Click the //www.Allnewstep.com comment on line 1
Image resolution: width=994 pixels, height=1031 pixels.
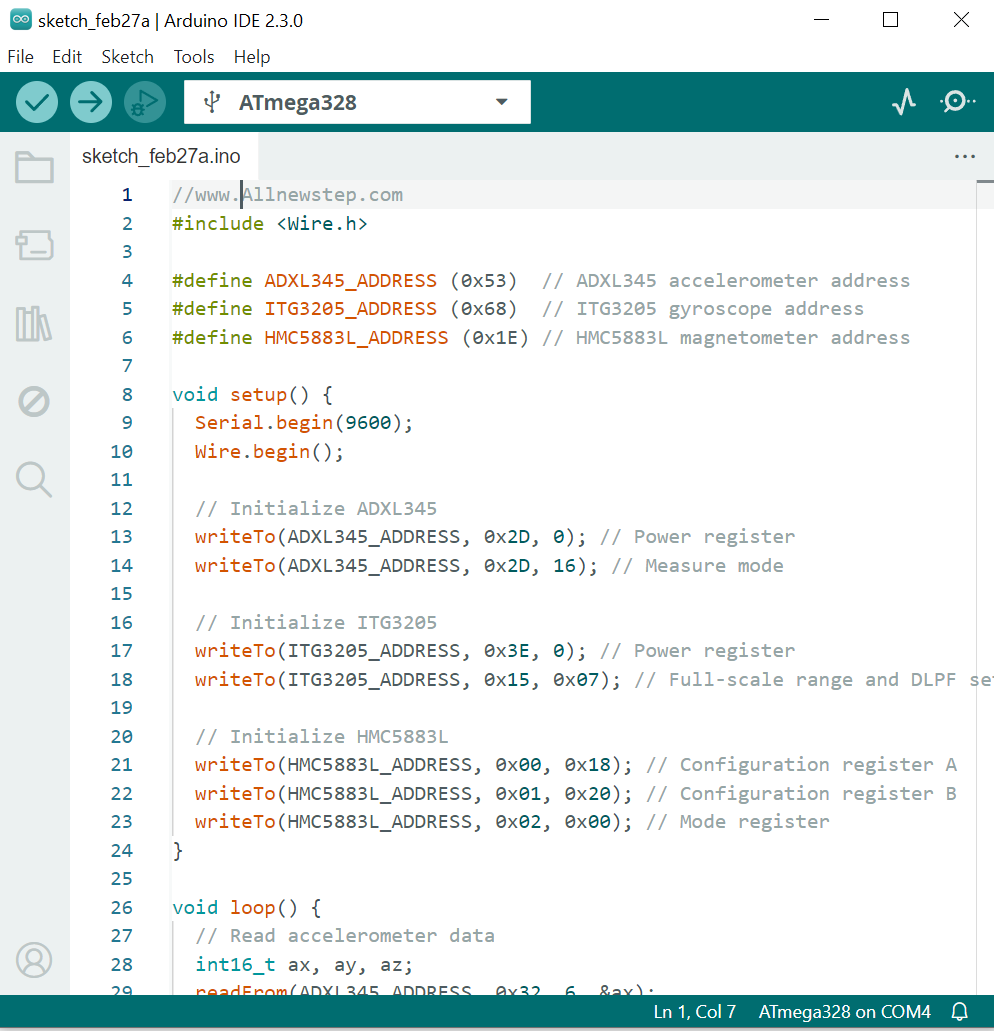pyautogui.click(x=287, y=195)
